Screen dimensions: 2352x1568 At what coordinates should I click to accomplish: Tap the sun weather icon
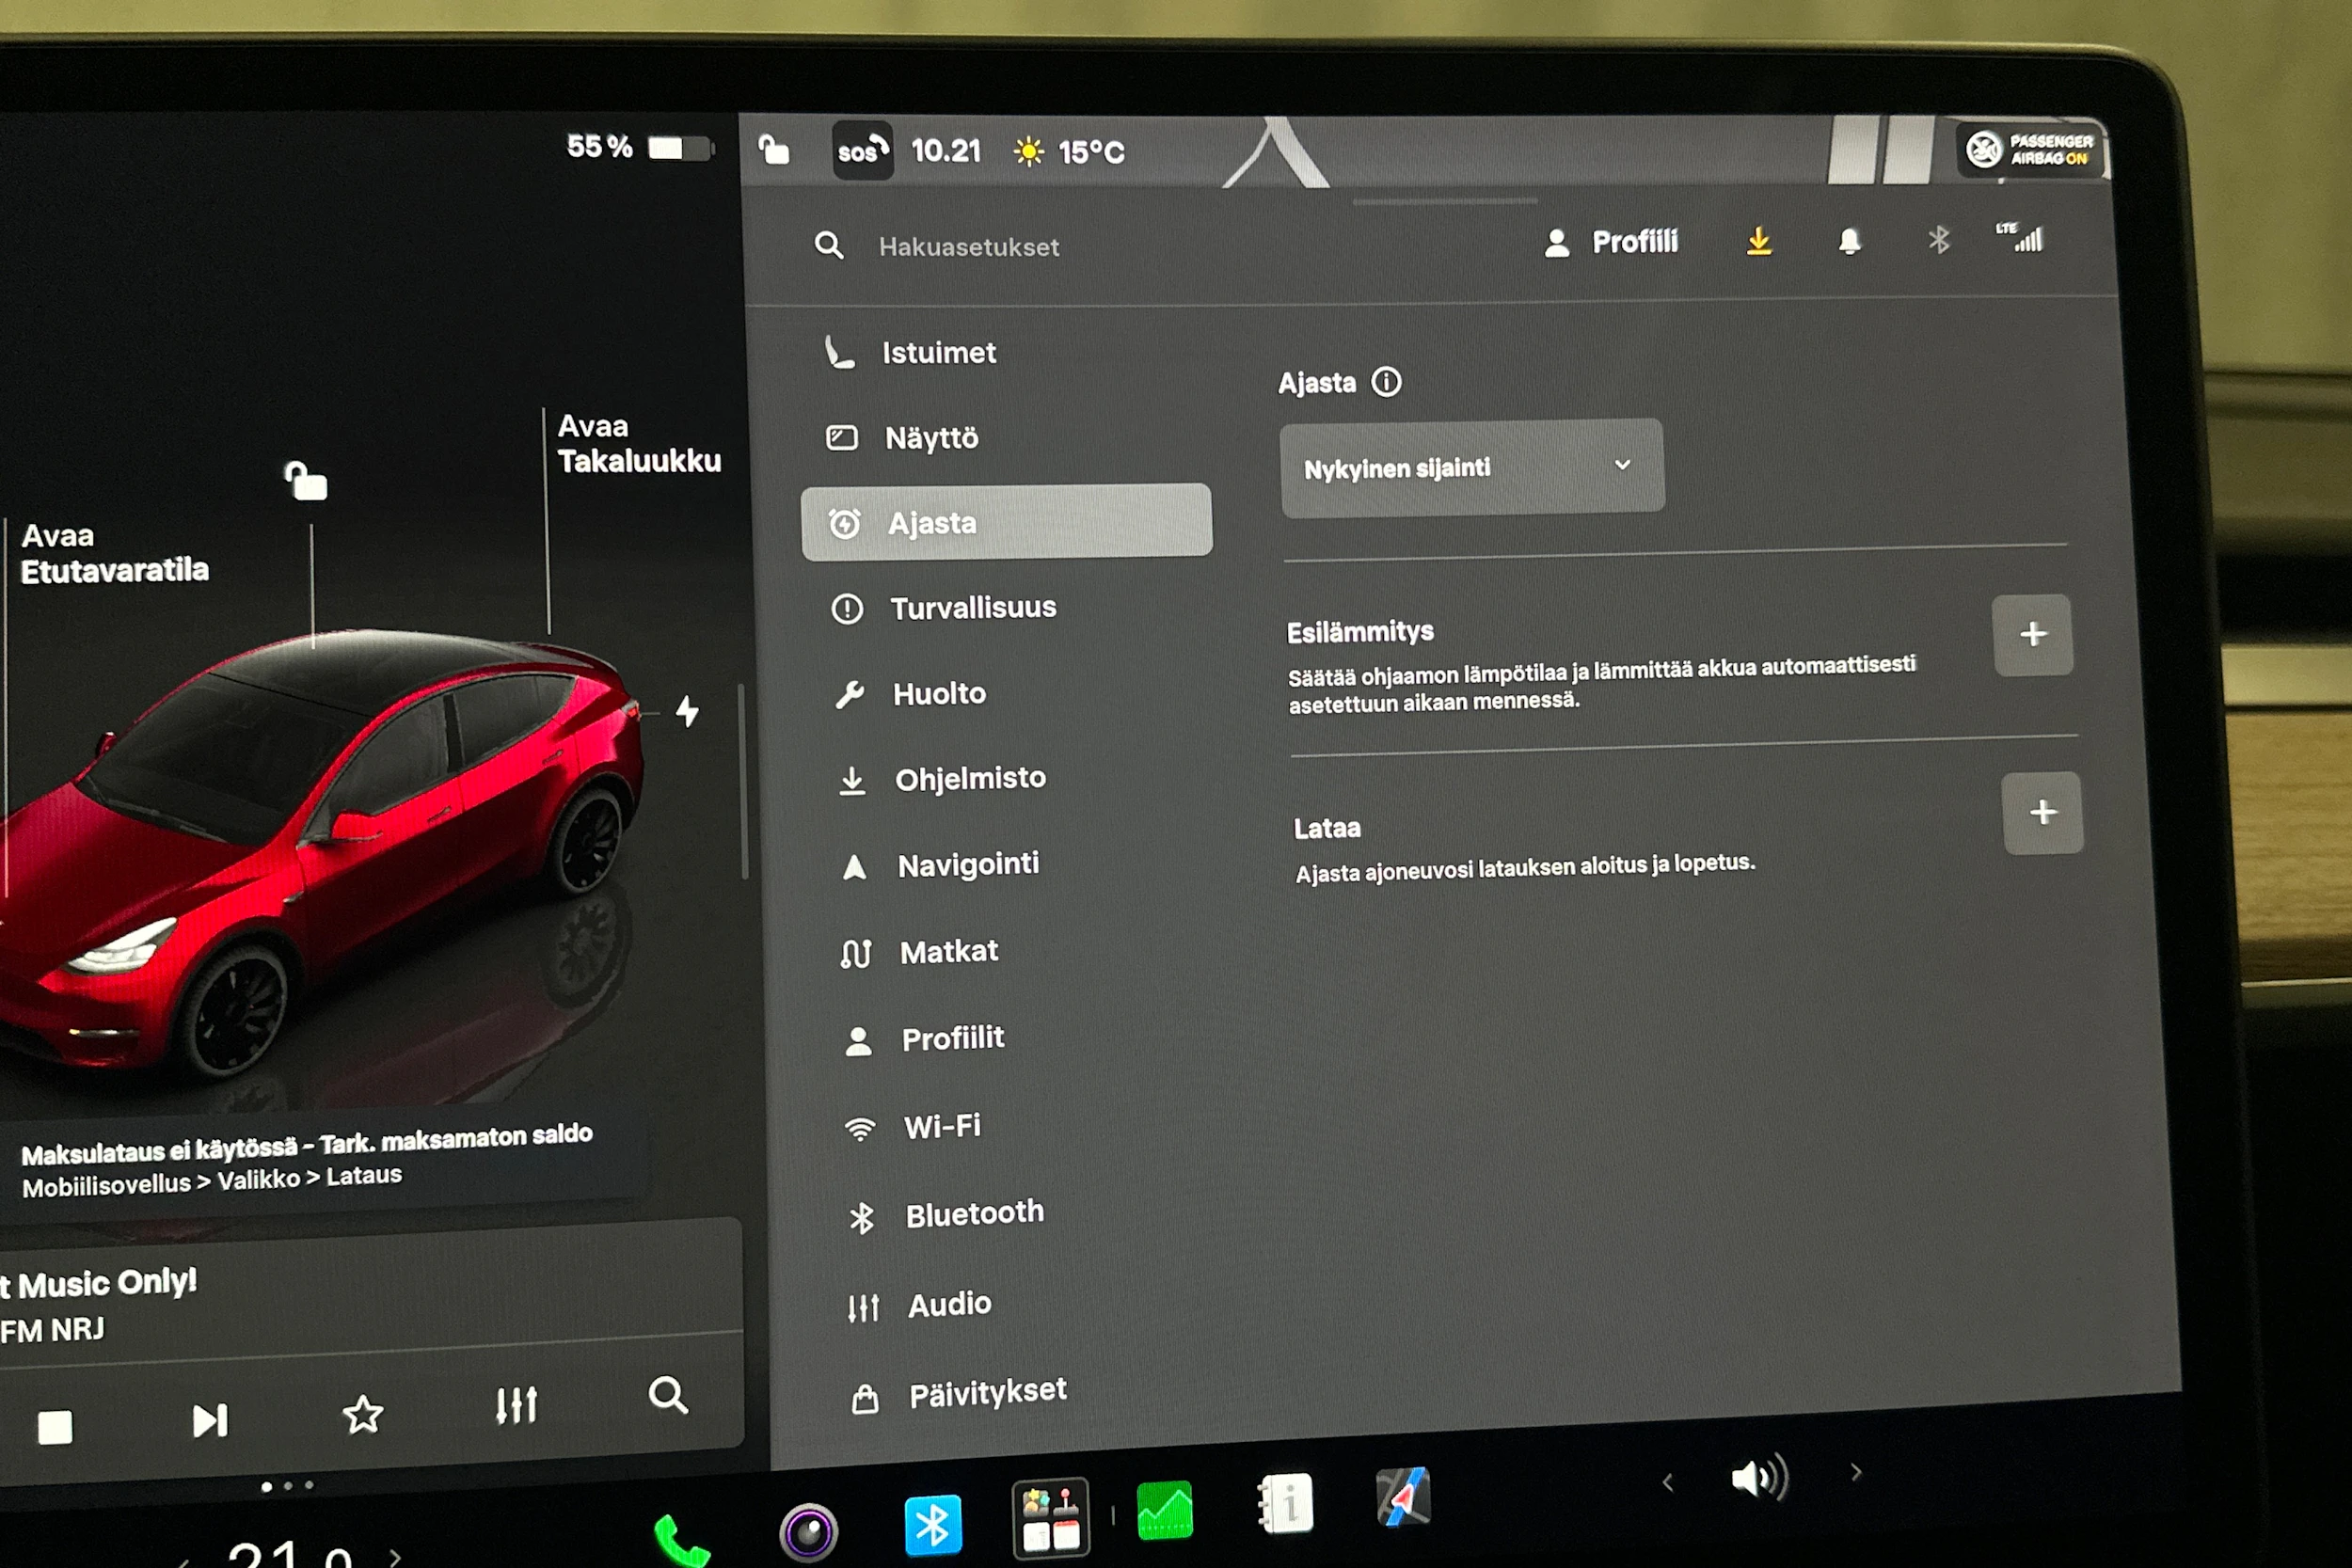[1028, 152]
